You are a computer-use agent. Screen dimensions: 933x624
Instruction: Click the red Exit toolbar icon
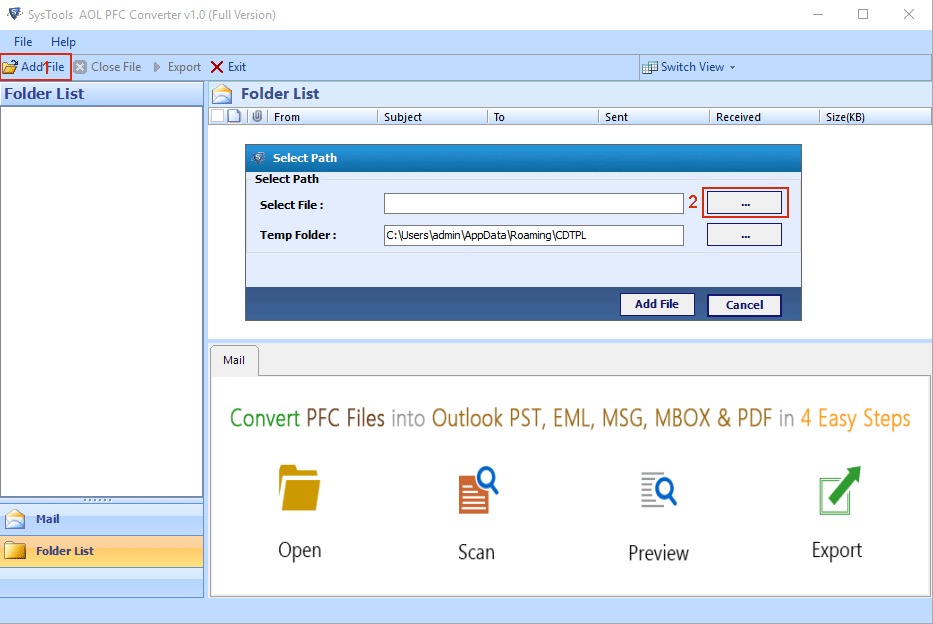[217, 67]
